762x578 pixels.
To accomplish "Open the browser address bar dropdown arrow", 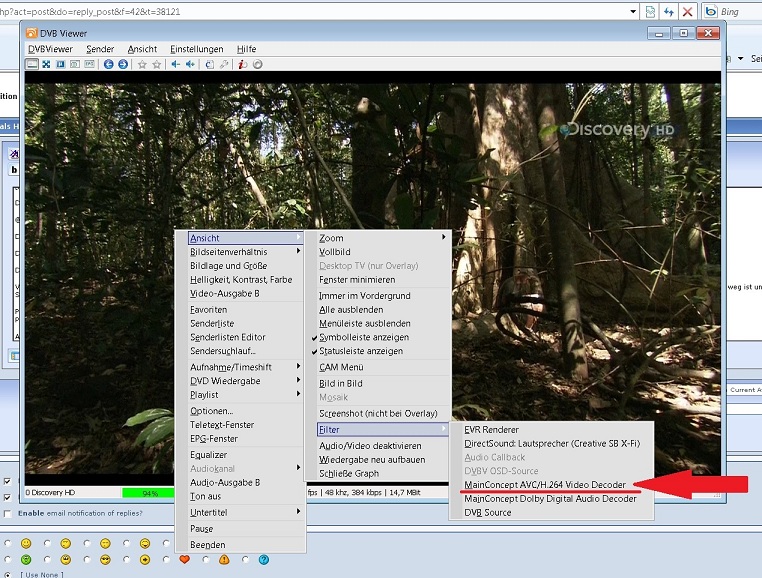I will click(x=633, y=12).
